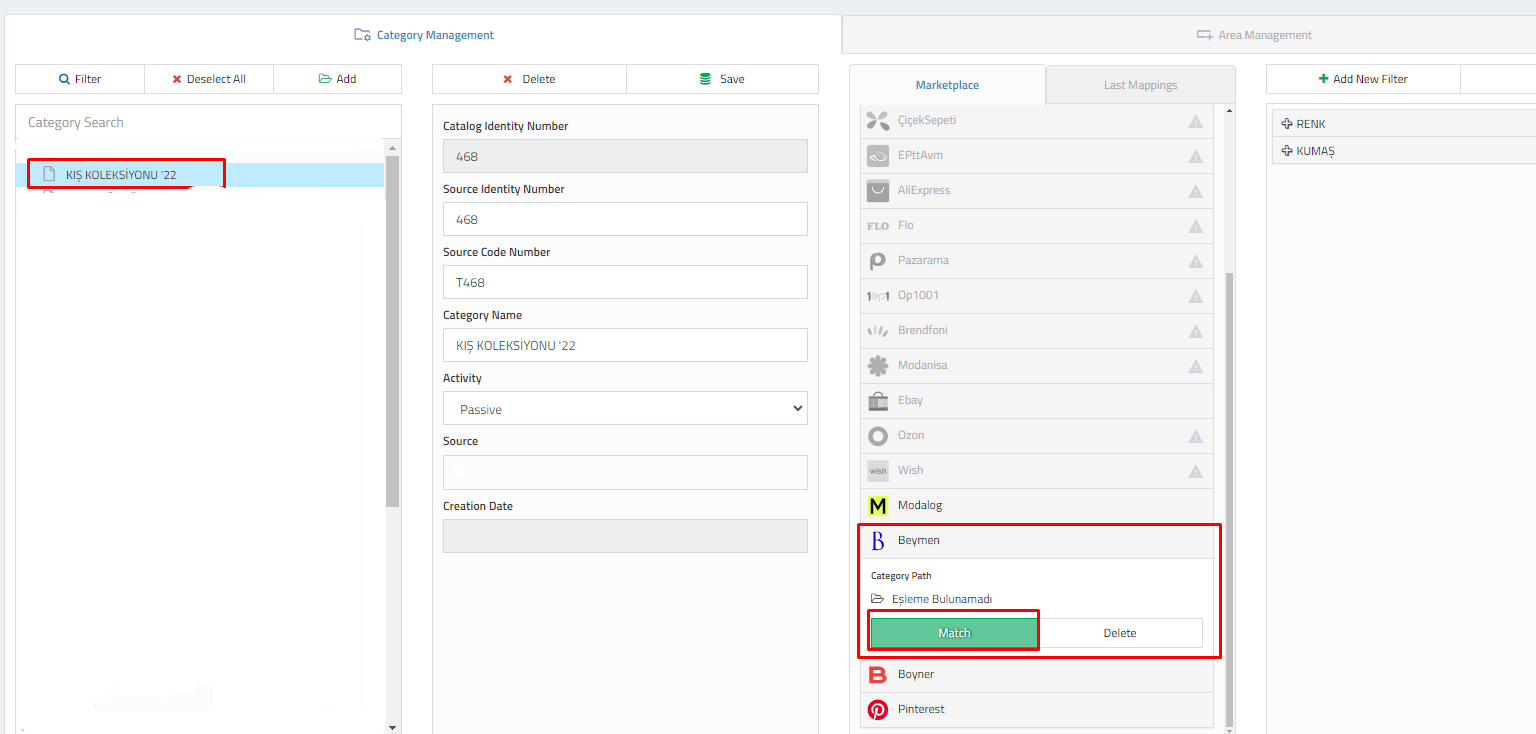Expand the RENK filter
Image resolution: width=1536 pixels, height=734 pixels.
[1287, 124]
